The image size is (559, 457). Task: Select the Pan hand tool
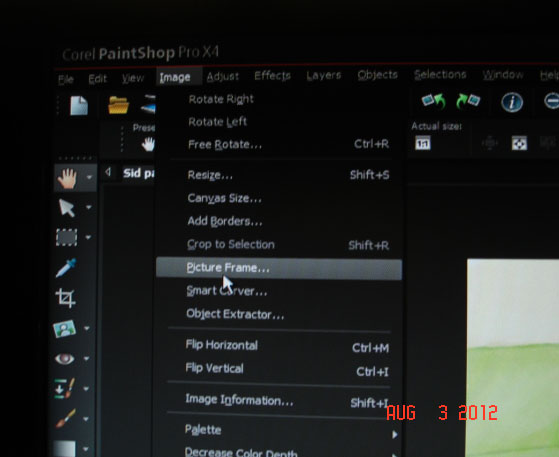click(67, 178)
